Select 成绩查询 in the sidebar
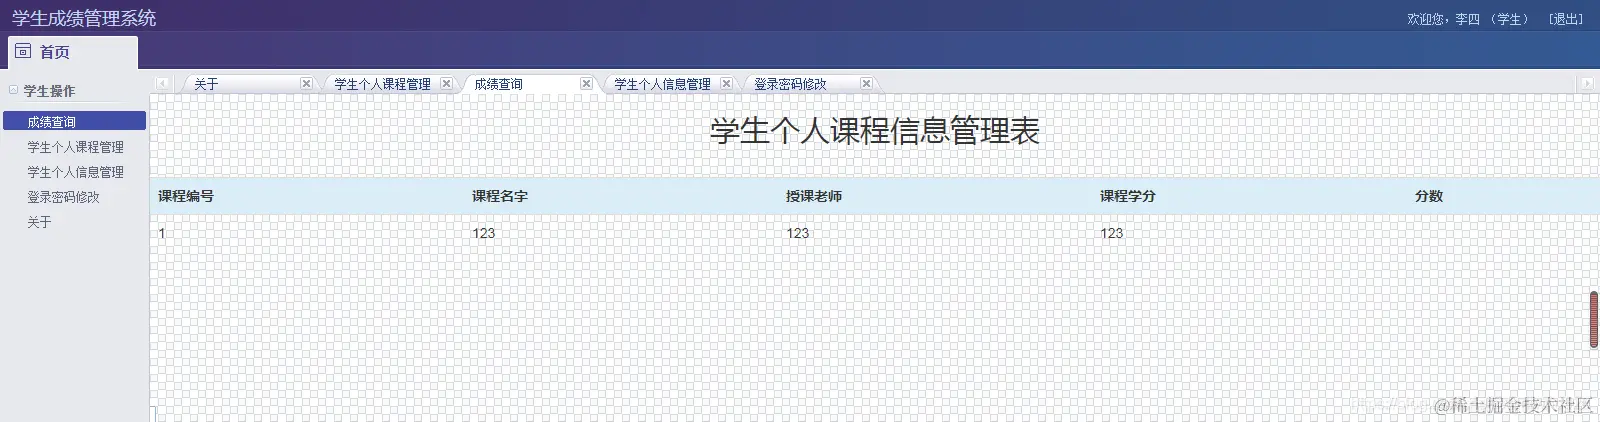Viewport: 1600px width, 422px height. 74,121
